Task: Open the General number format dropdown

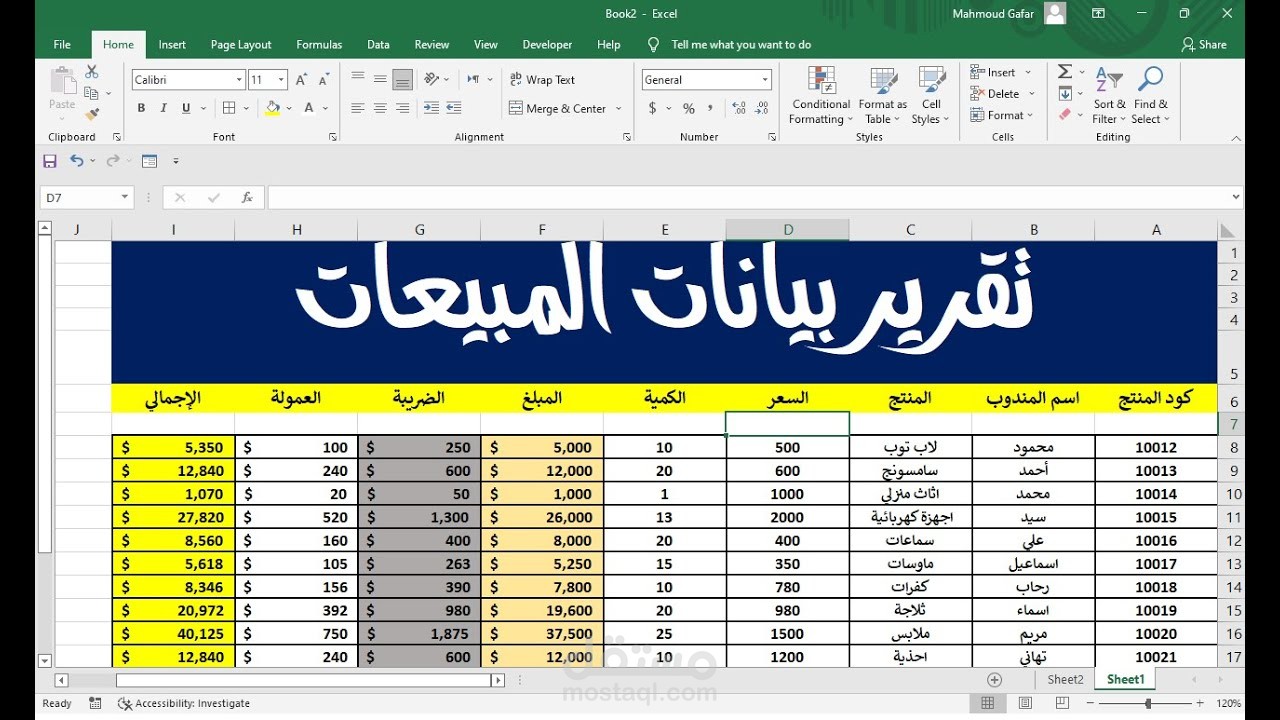Action: (x=766, y=80)
